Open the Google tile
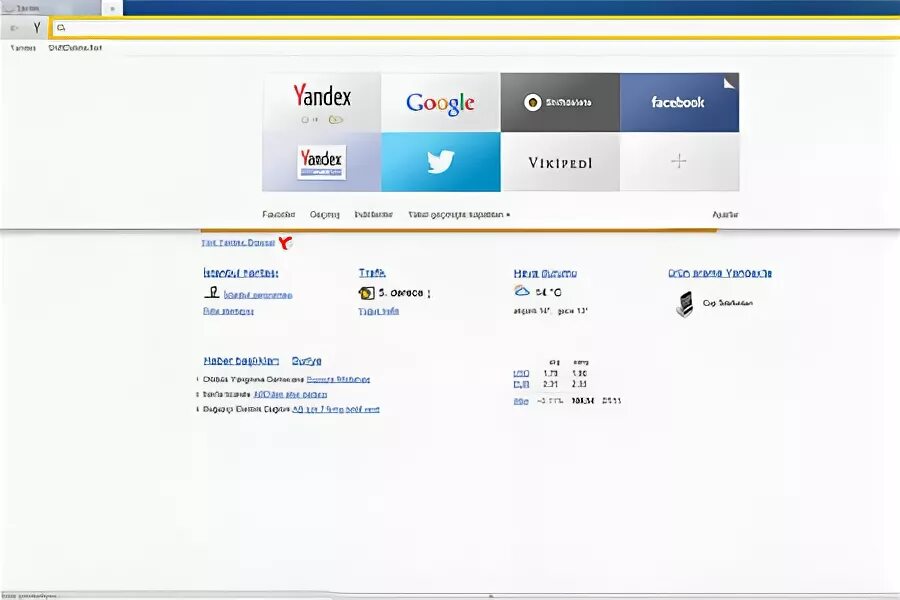This screenshot has height=600, width=900. pos(441,102)
